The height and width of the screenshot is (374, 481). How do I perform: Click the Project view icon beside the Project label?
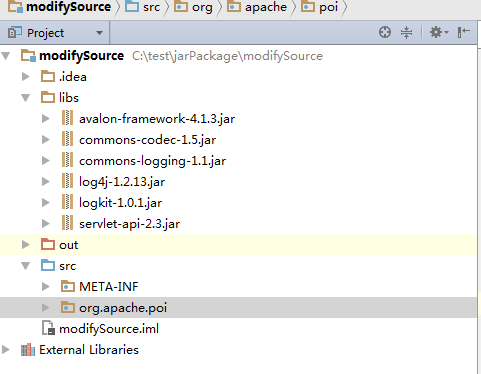pyautogui.click(x=15, y=32)
